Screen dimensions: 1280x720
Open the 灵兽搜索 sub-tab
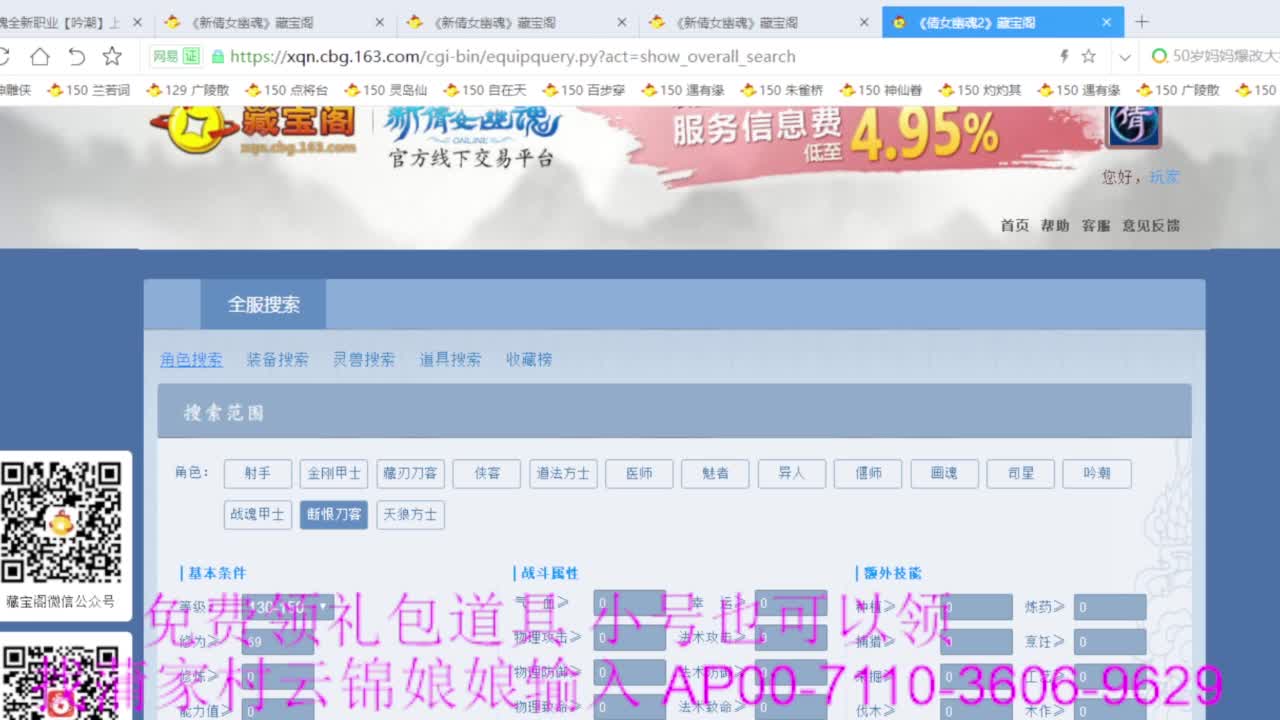364,359
